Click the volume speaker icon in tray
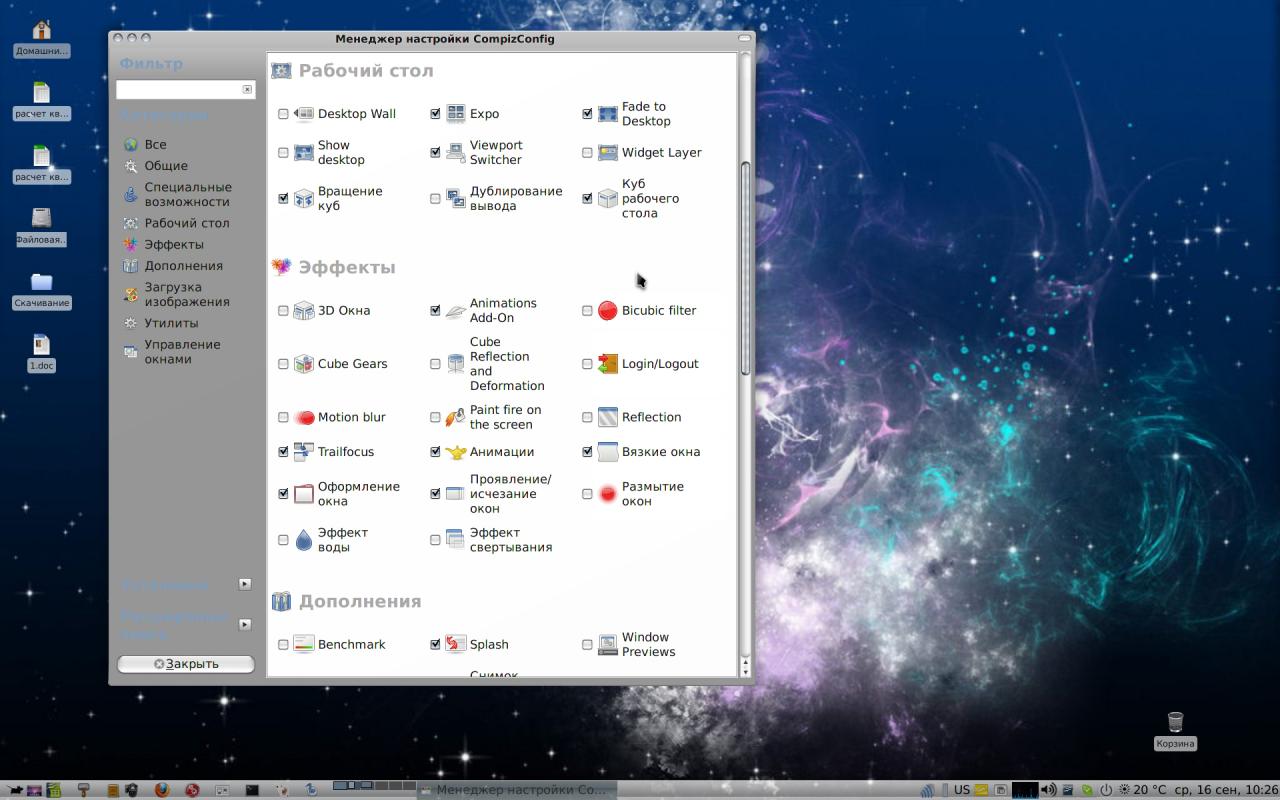1280x800 pixels. (1049, 790)
